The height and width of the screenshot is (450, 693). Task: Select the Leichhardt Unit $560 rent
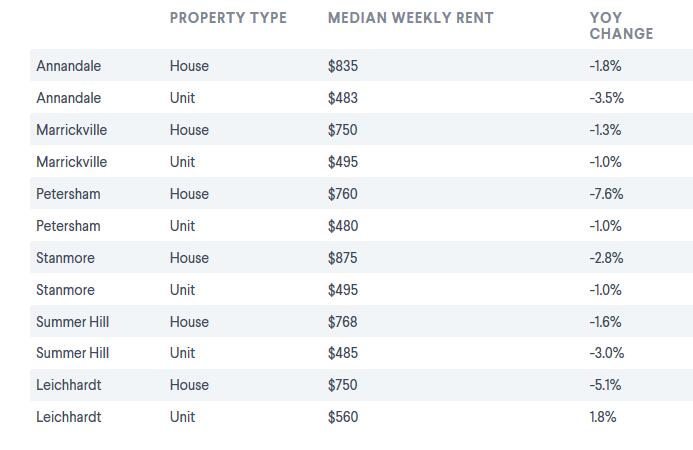click(343, 417)
